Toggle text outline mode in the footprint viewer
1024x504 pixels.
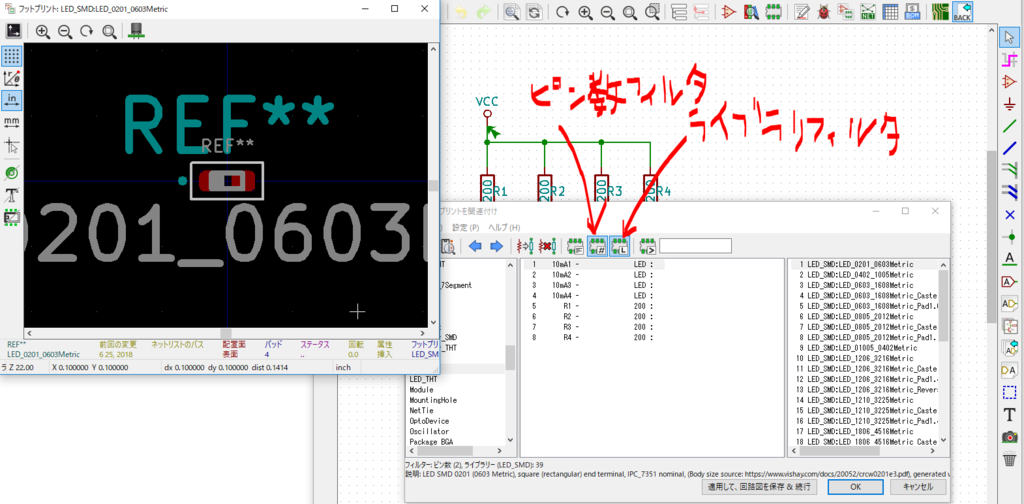tap(11, 195)
